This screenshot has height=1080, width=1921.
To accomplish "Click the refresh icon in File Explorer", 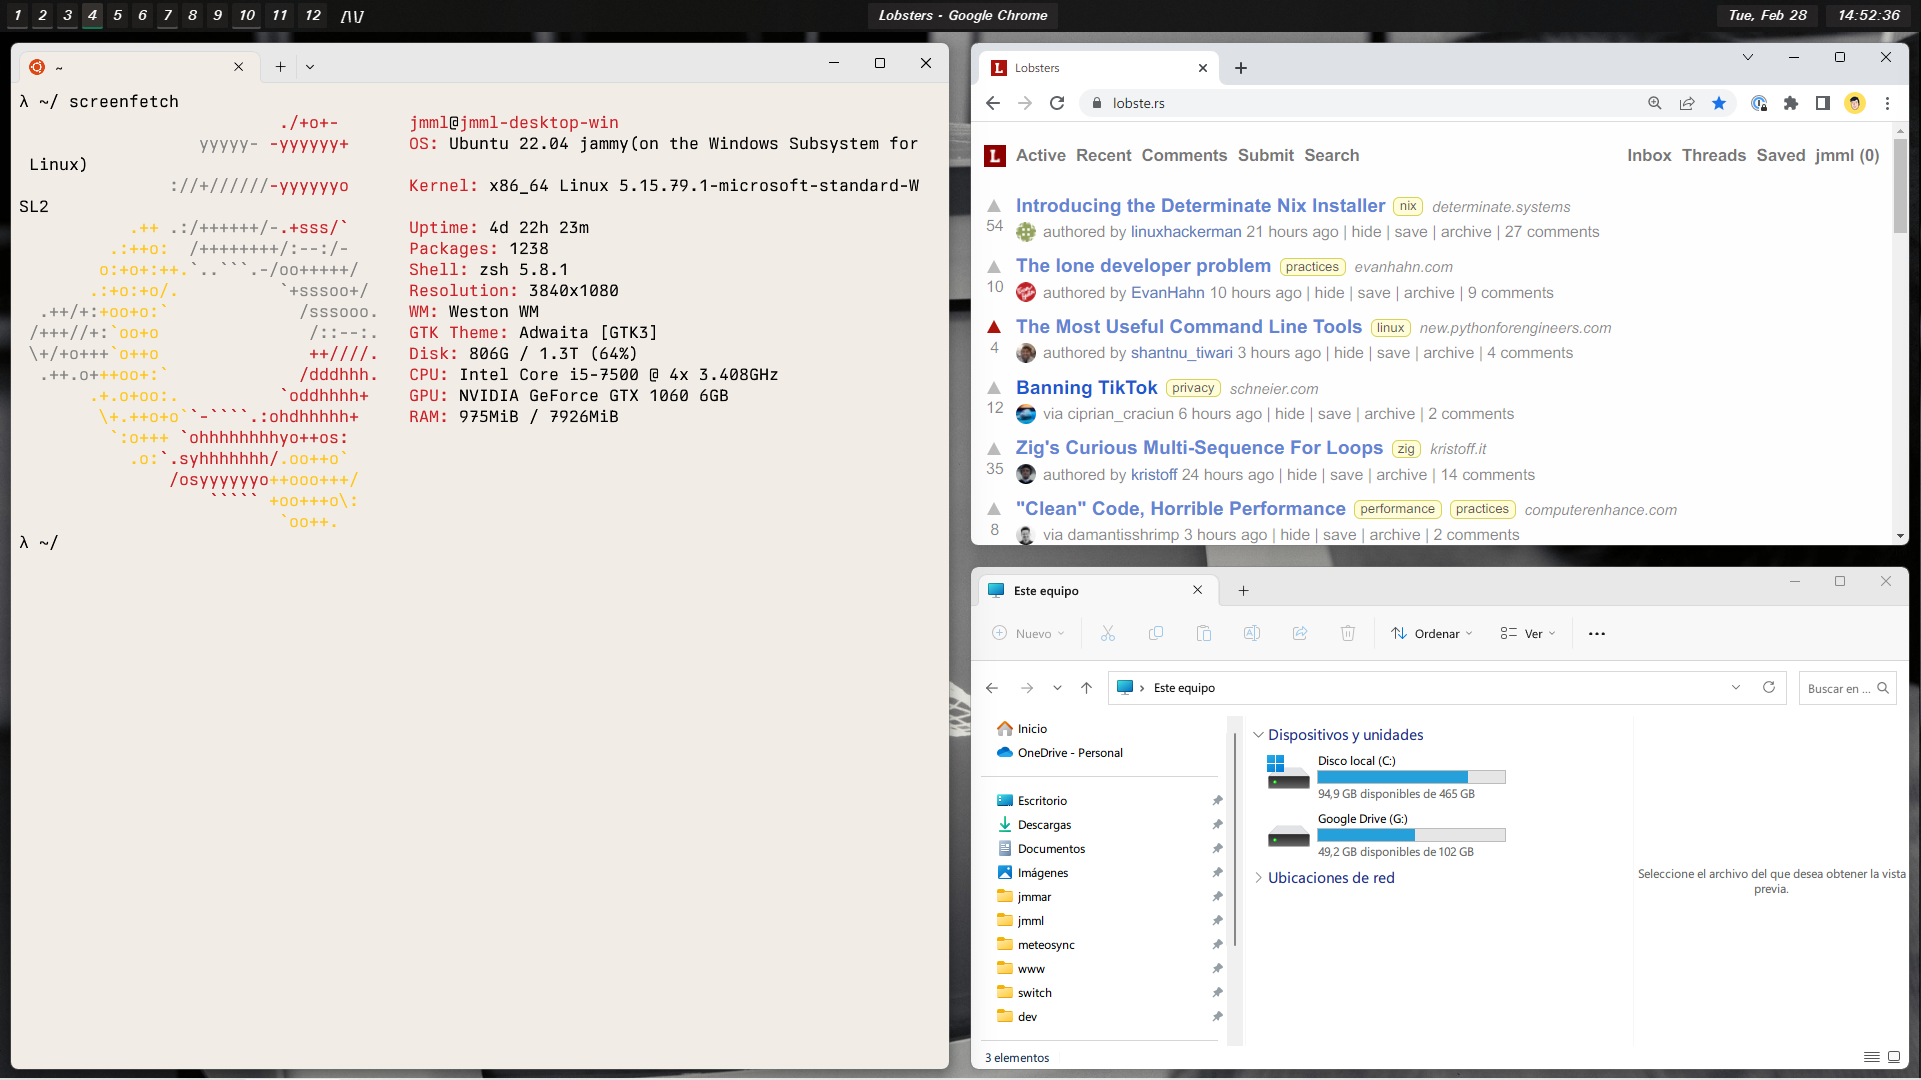I will click(x=1768, y=687).
